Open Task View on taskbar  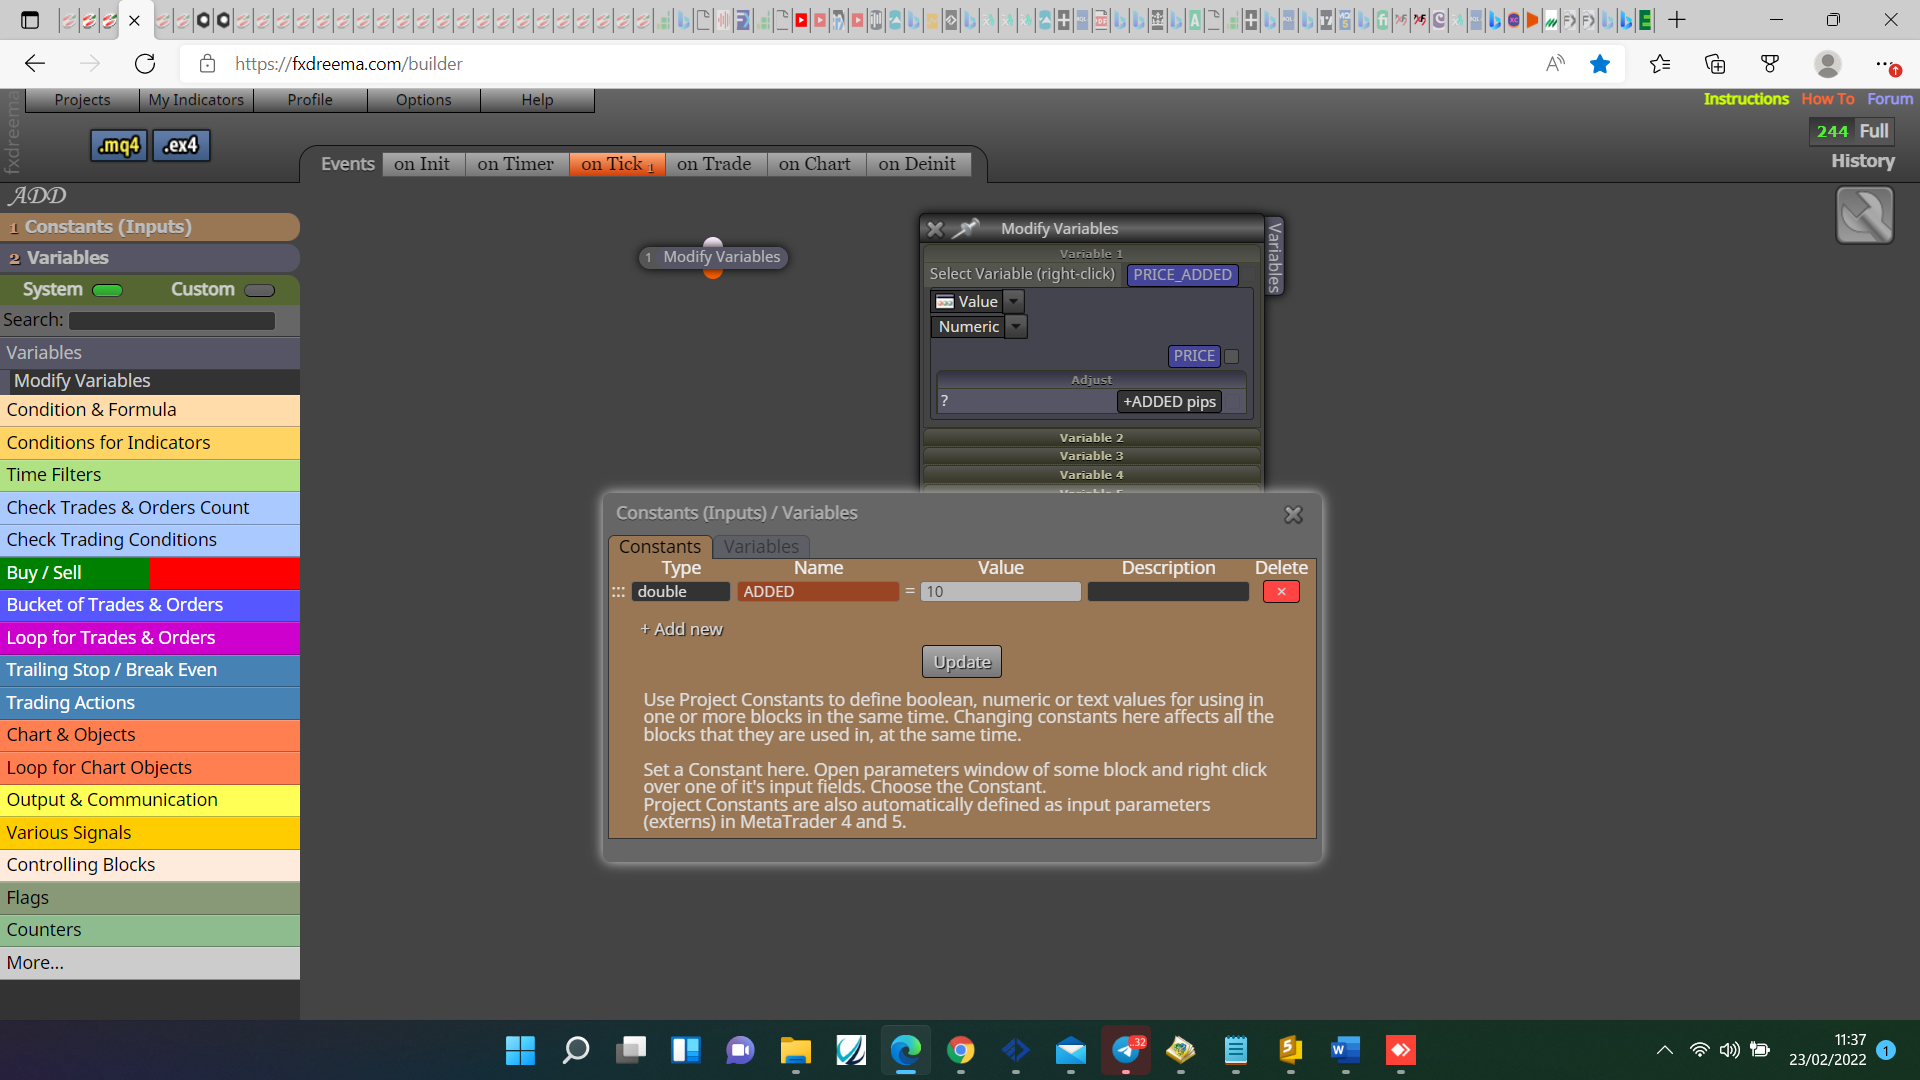pyautogui.click(x=631, y=1050)
